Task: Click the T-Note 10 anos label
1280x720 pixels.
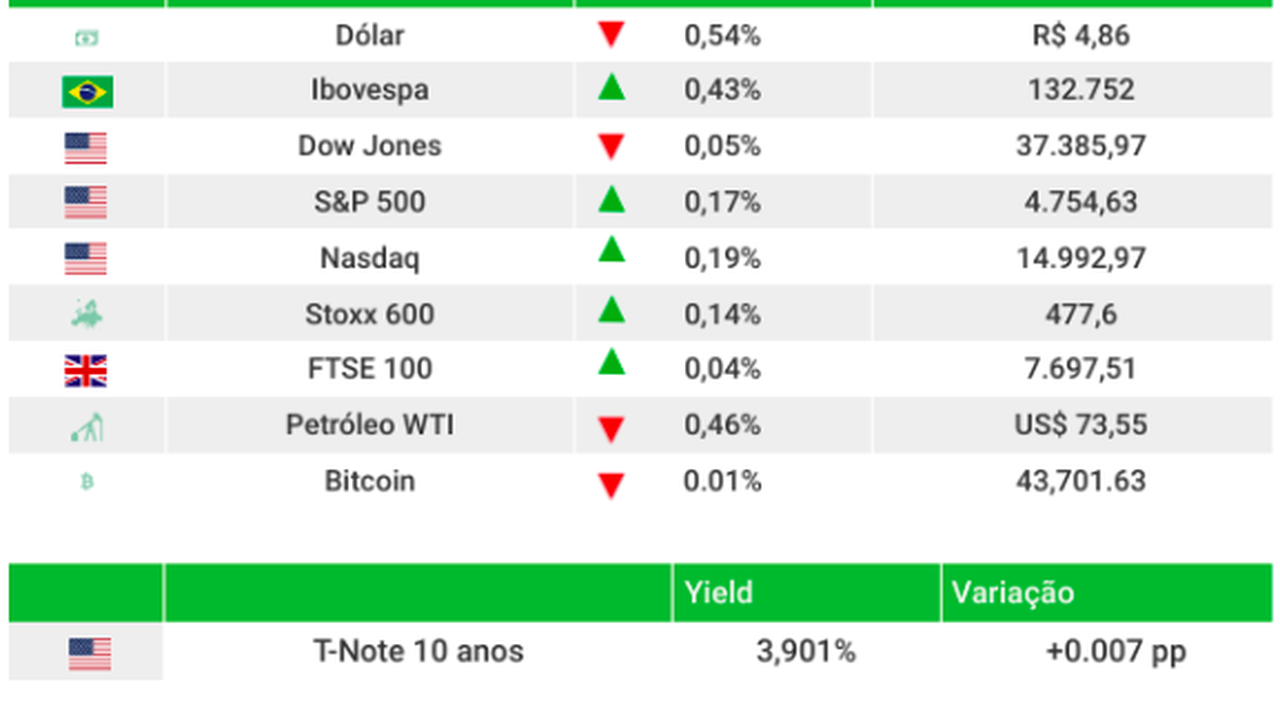Action: [418, 651]
